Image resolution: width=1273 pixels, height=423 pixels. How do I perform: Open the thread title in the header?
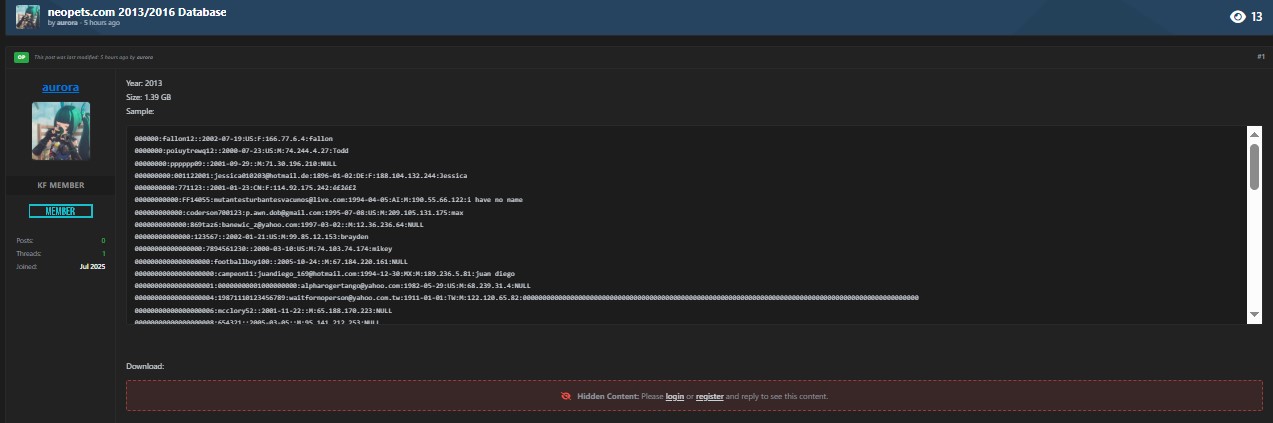[x=136, y=11]
